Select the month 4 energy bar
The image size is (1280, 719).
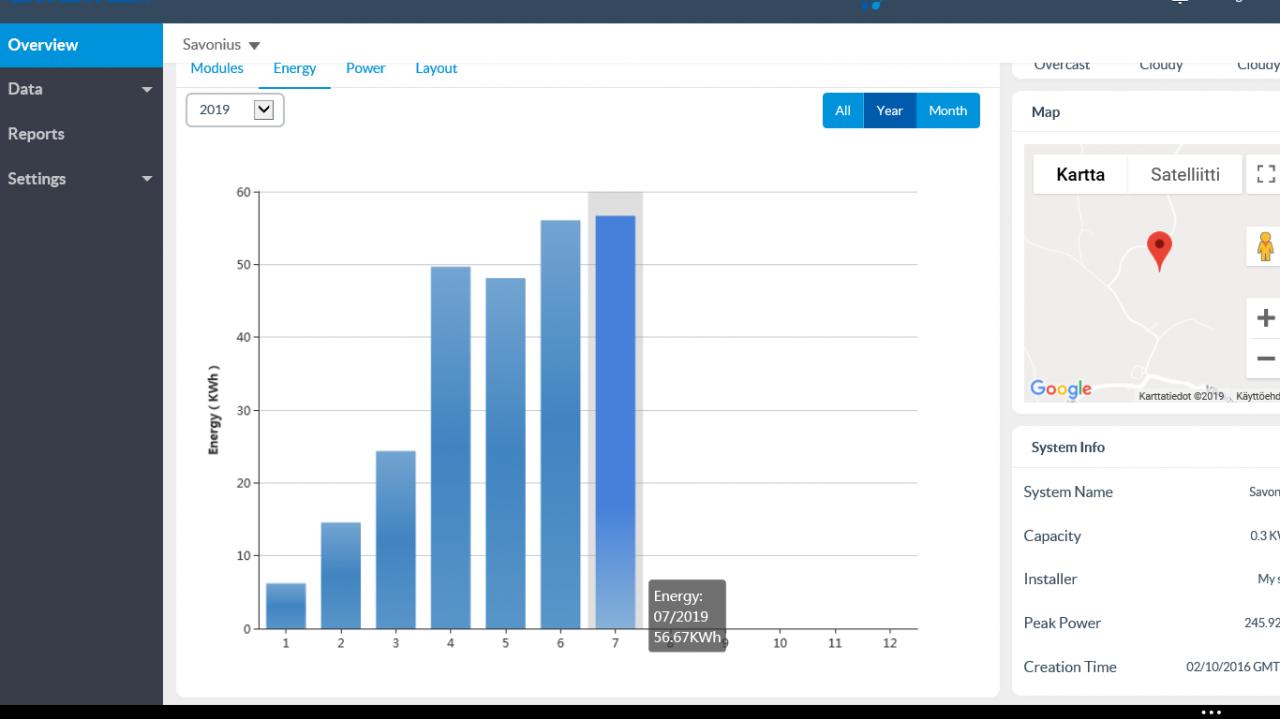tap(451, 448)
